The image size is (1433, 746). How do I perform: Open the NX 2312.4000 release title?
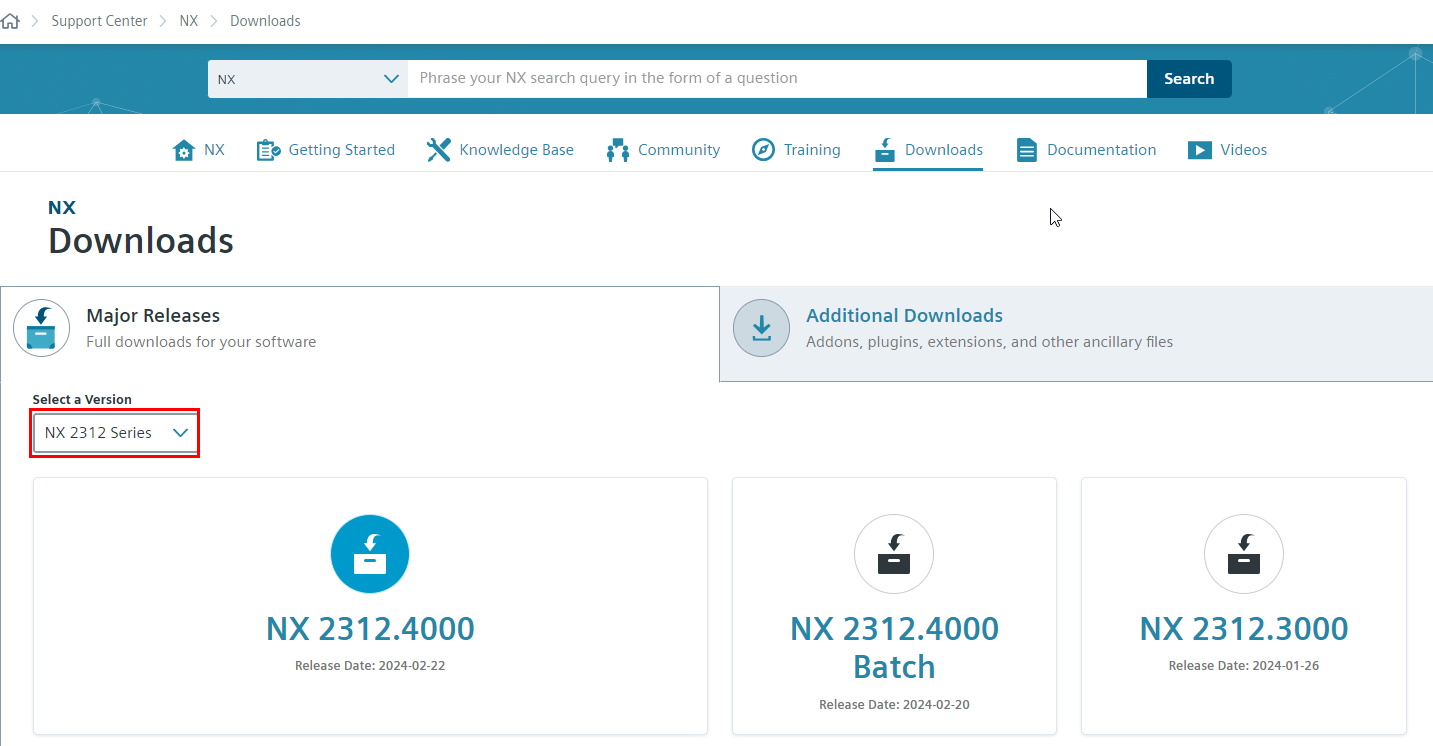click(x=370, y=629)
